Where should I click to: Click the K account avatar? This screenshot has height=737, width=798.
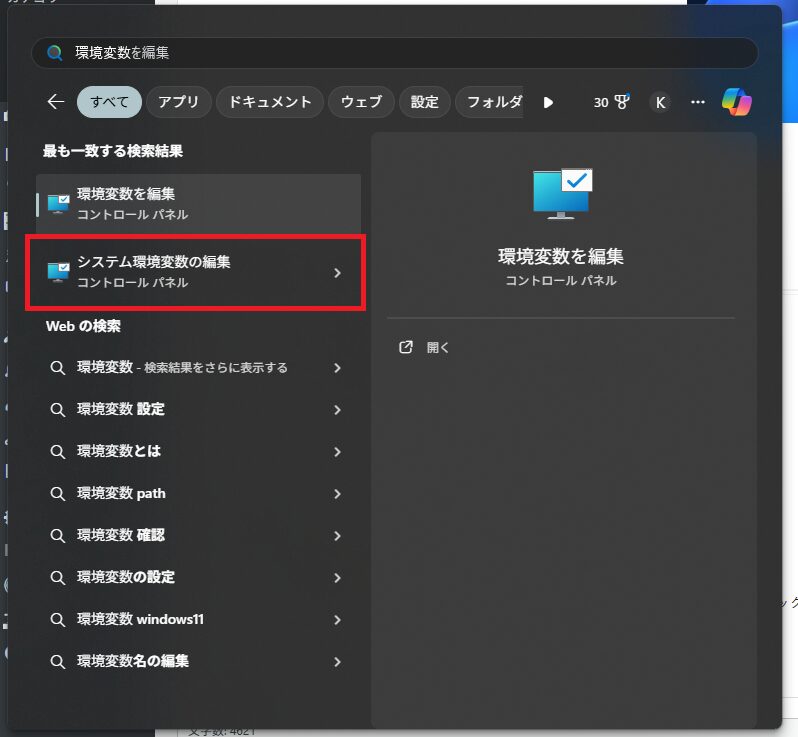[660, 102]
